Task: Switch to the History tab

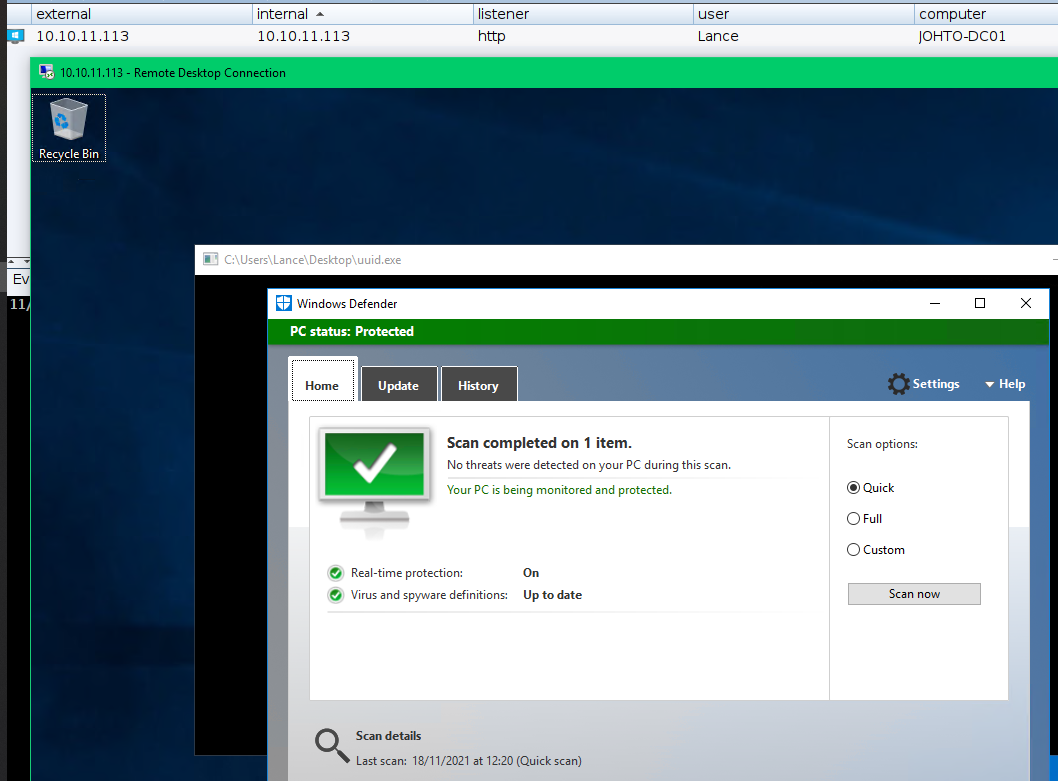Action: (478, 385)
